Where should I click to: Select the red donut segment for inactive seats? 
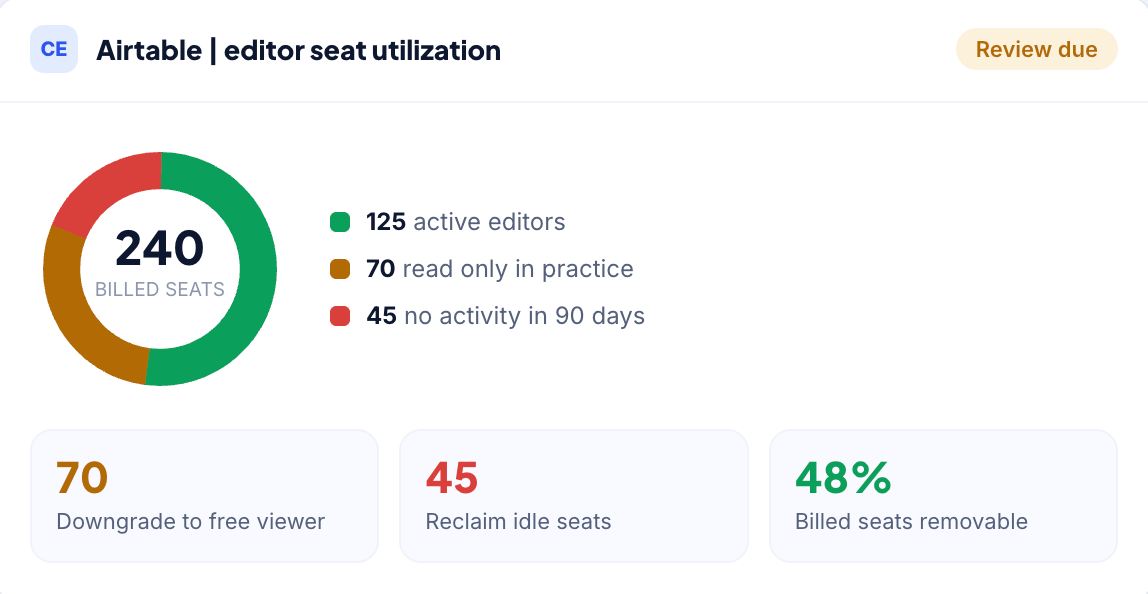coord(102,189)
